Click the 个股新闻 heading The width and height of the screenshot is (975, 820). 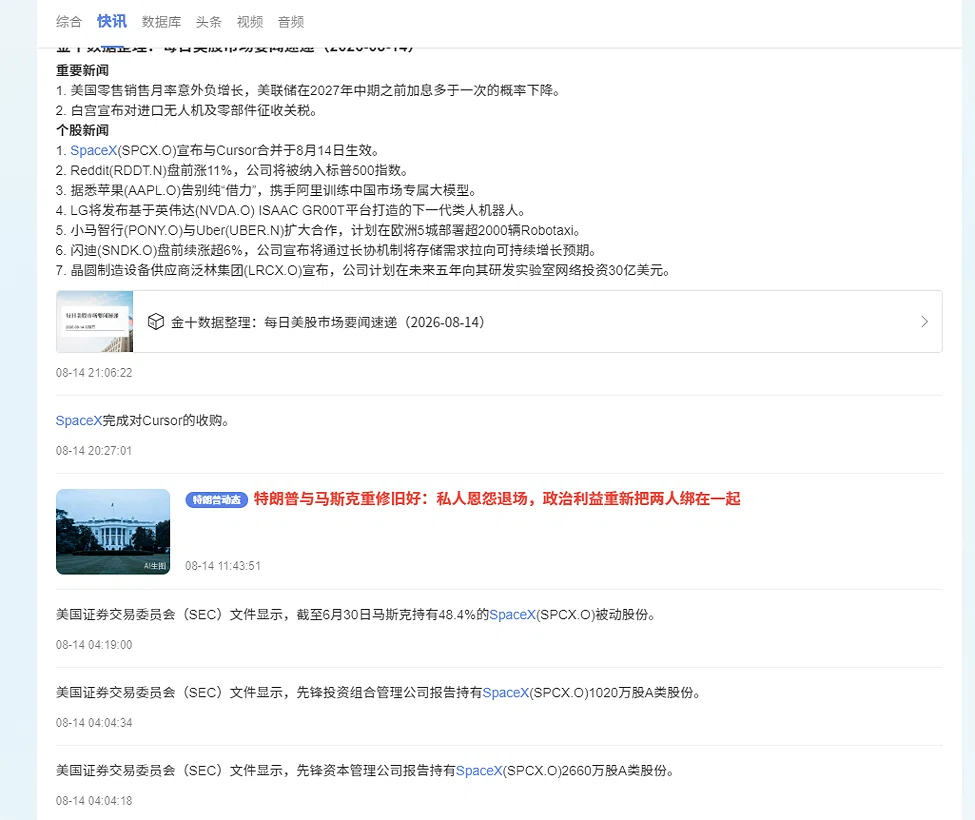click(82, 130)
